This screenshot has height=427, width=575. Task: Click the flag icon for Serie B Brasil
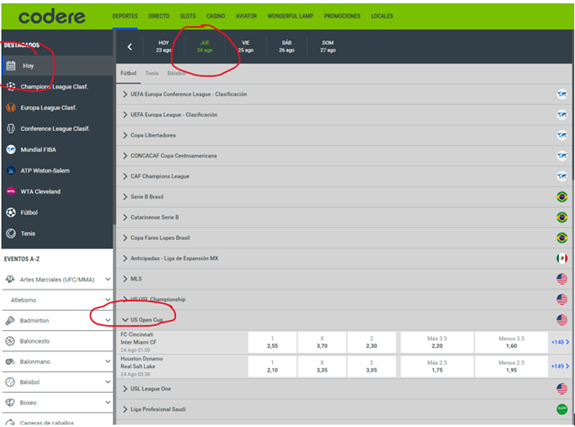tap(562, 197)
